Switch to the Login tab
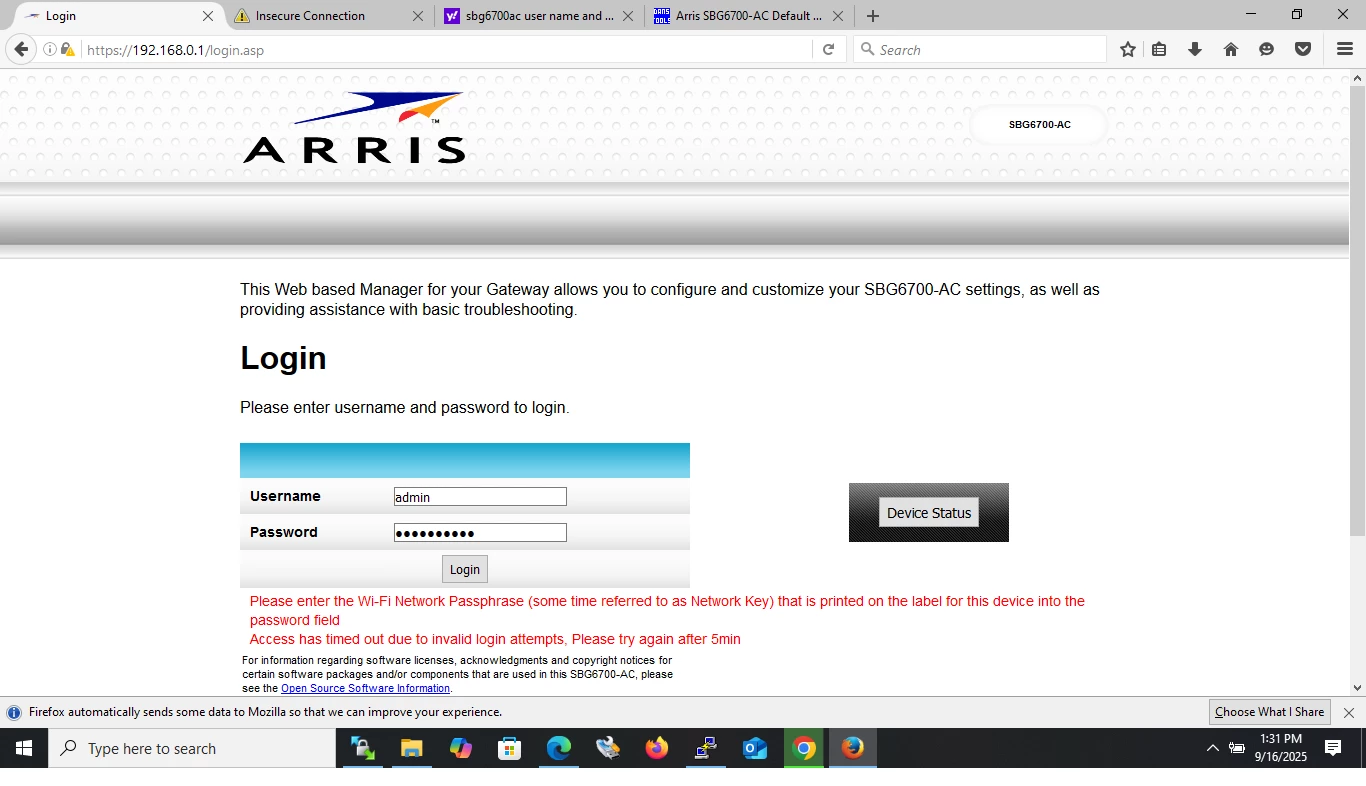Screen dimensions: 1366x786 tap(120, 16)
